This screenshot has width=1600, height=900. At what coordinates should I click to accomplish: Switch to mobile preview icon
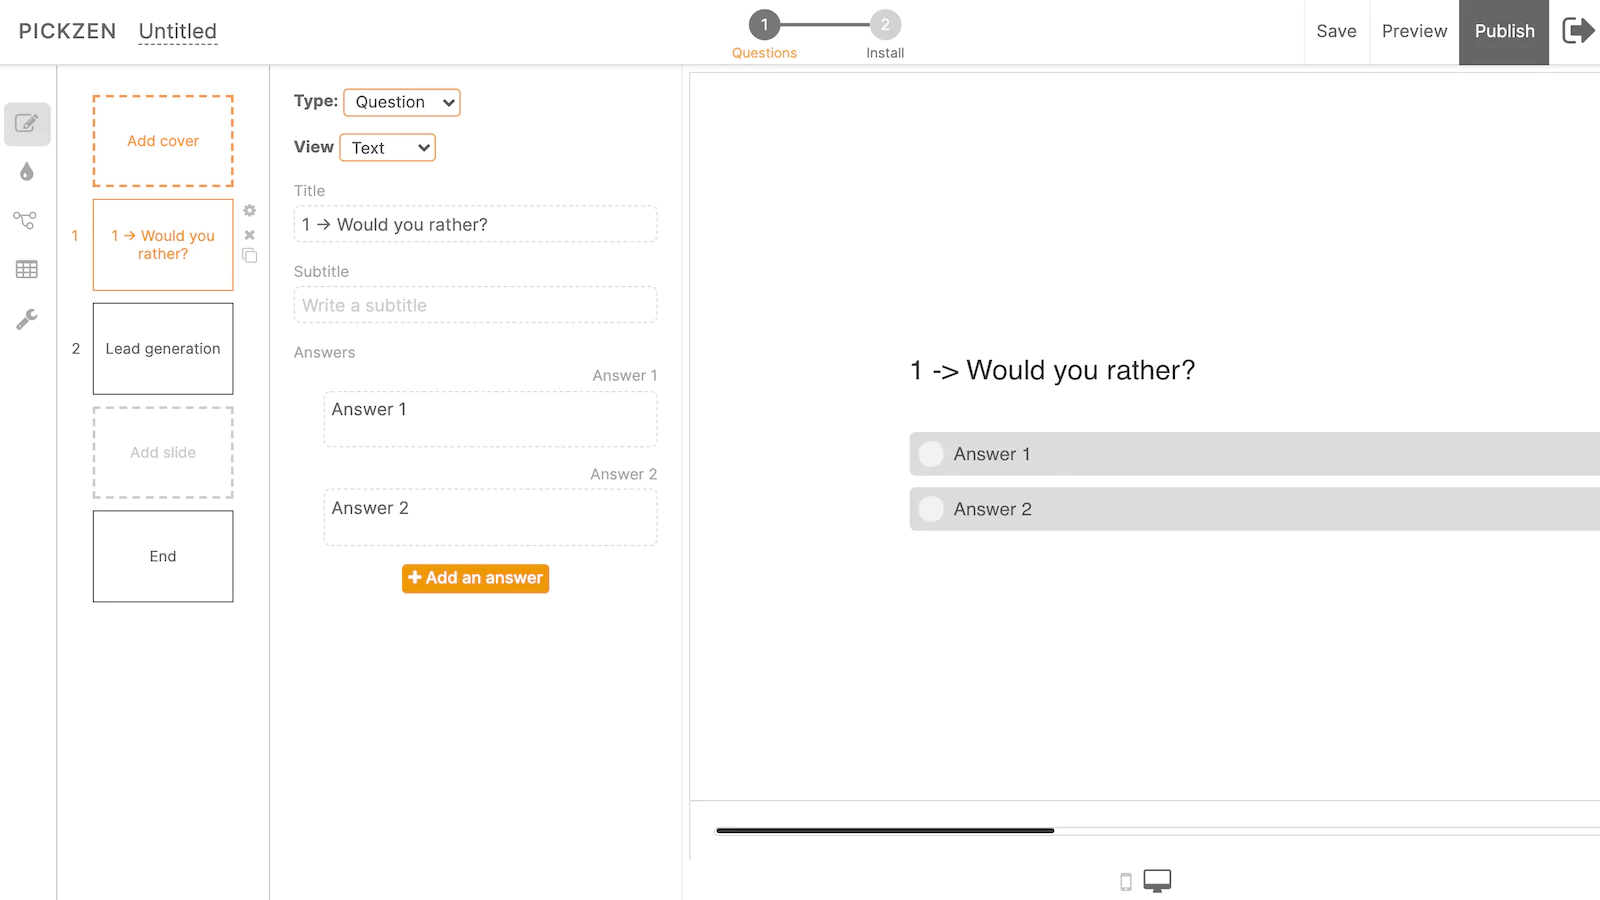[1126, 882]
